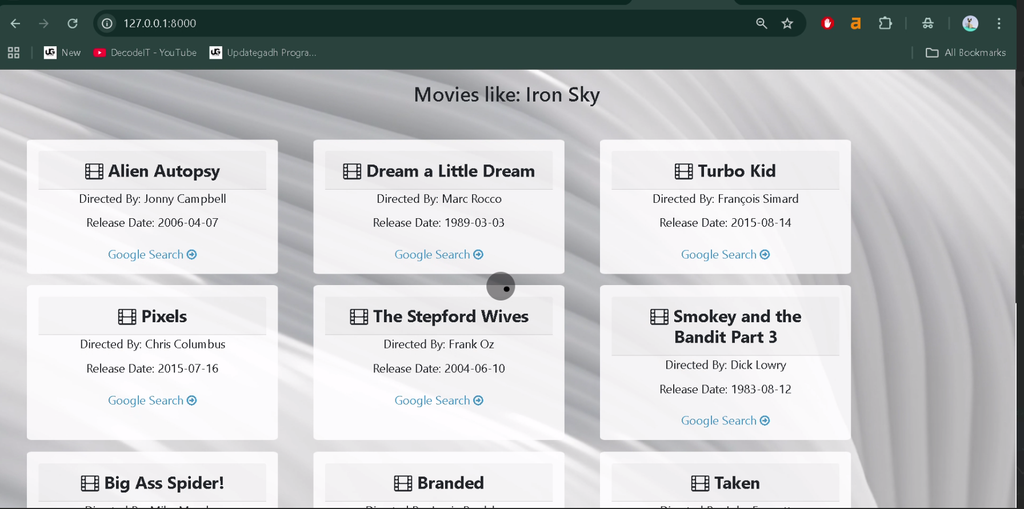The height and width of the screenshot is (509, 1024).
Task: Open Google Search for Pixels
Action: click(x=152, y=401)
